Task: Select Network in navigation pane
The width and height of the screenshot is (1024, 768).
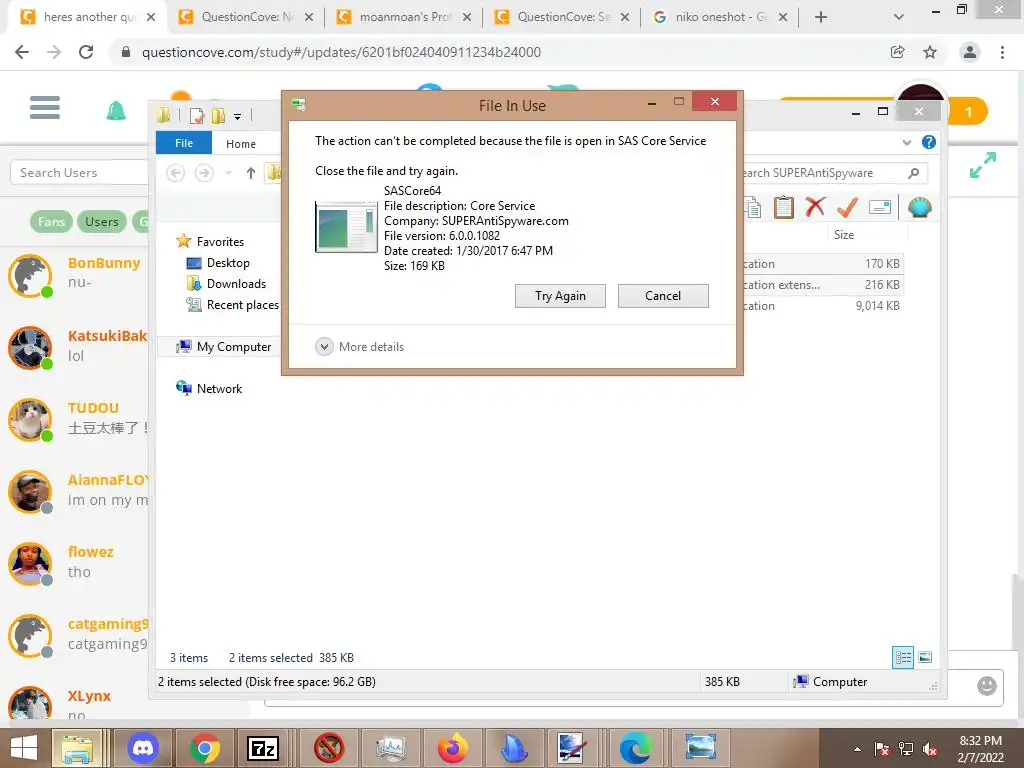Action: tap(209, 389)
